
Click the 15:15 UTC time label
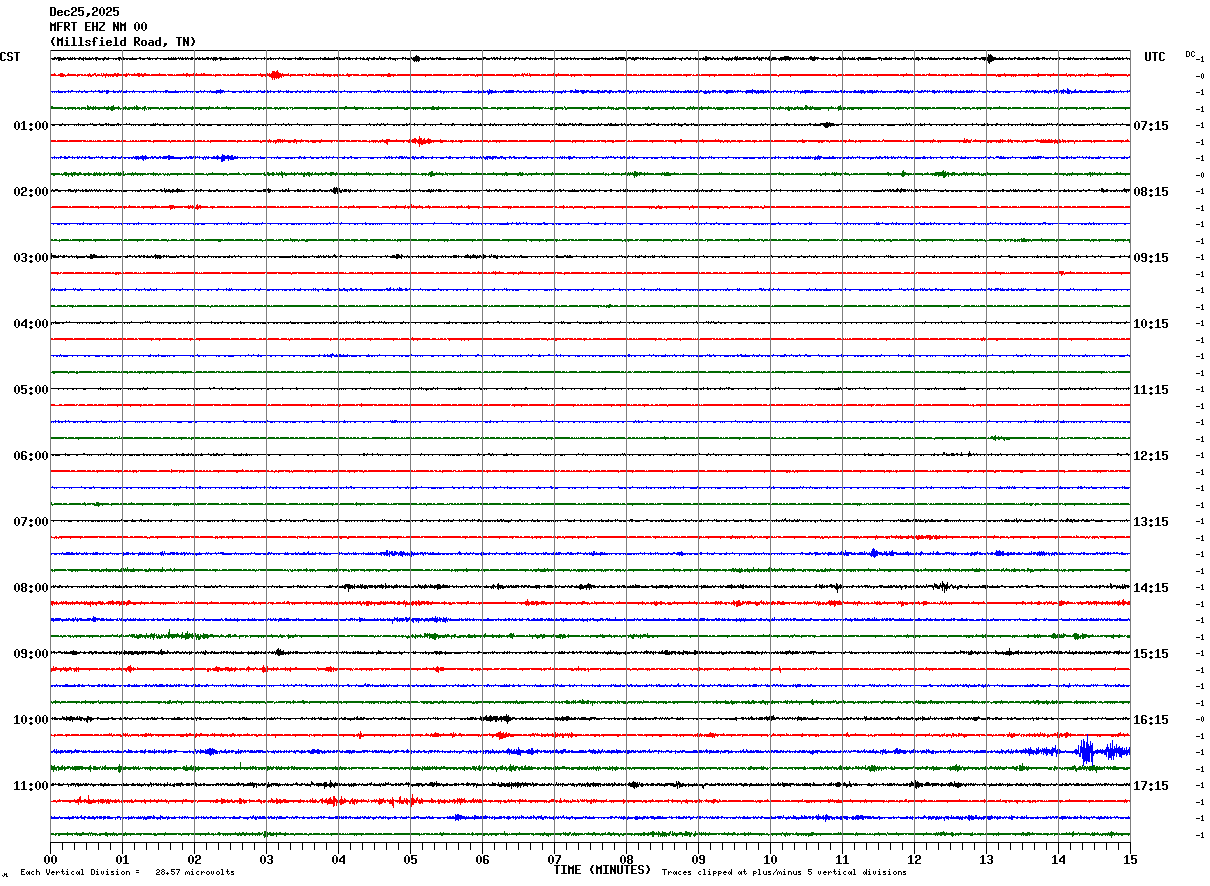tap(1151, 654)
